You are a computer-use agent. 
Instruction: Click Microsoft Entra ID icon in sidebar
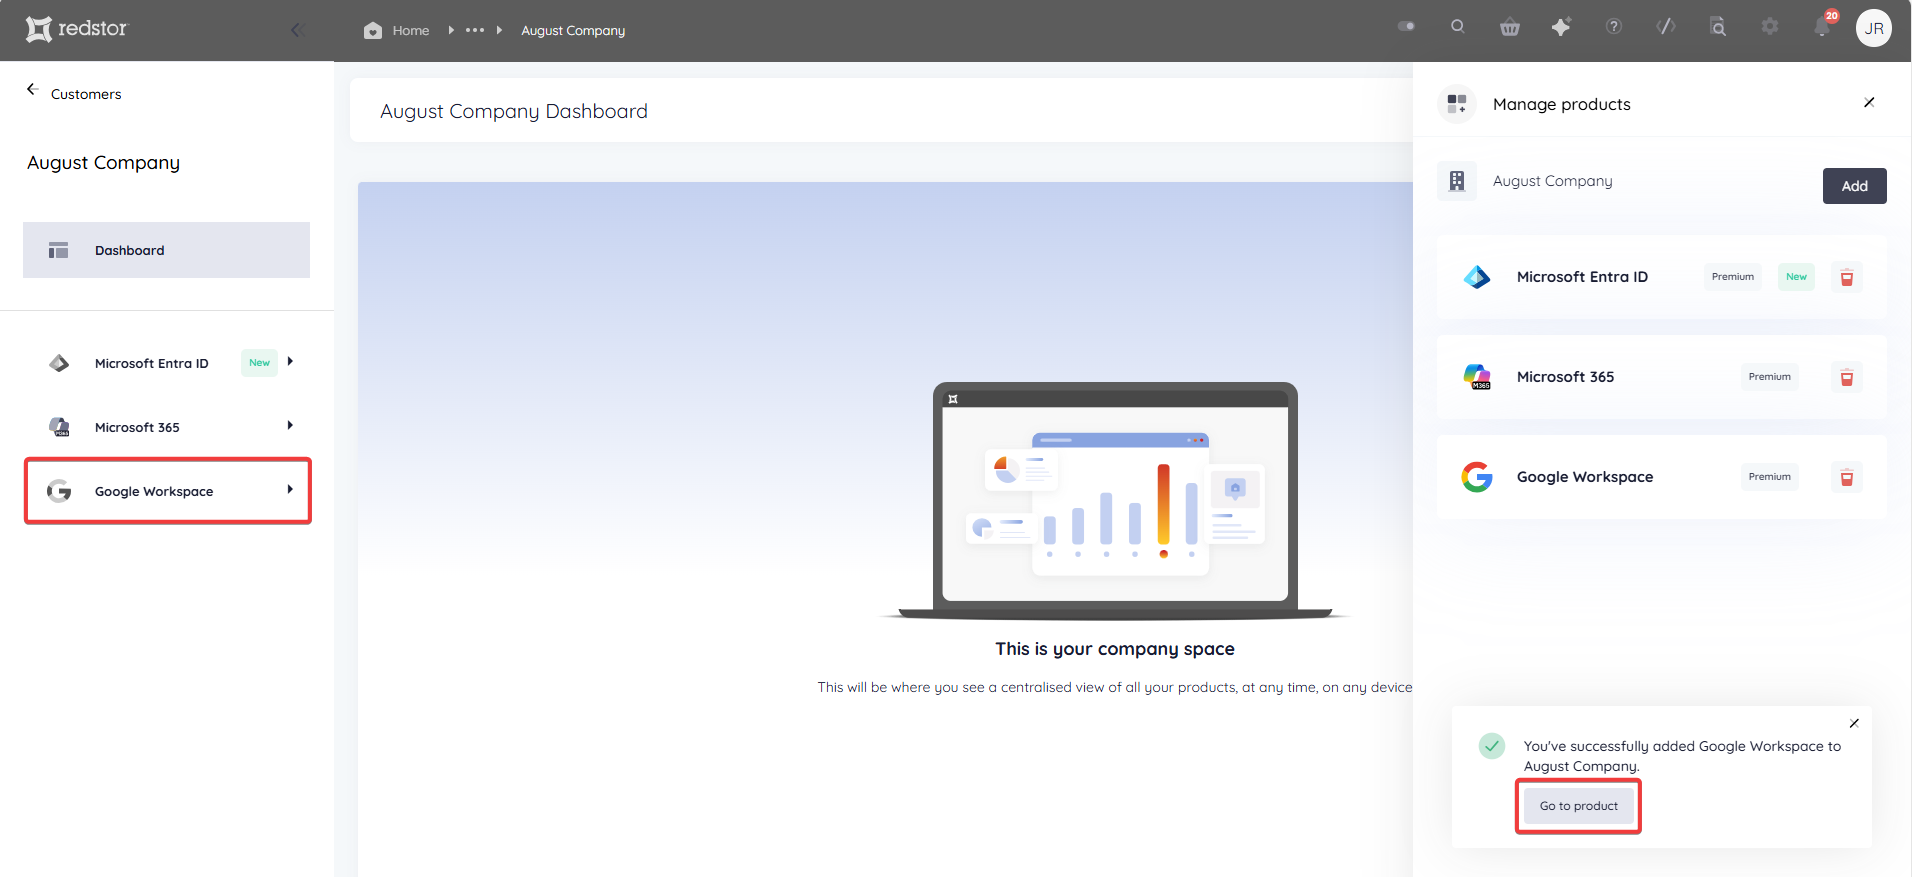pos(59,363)
